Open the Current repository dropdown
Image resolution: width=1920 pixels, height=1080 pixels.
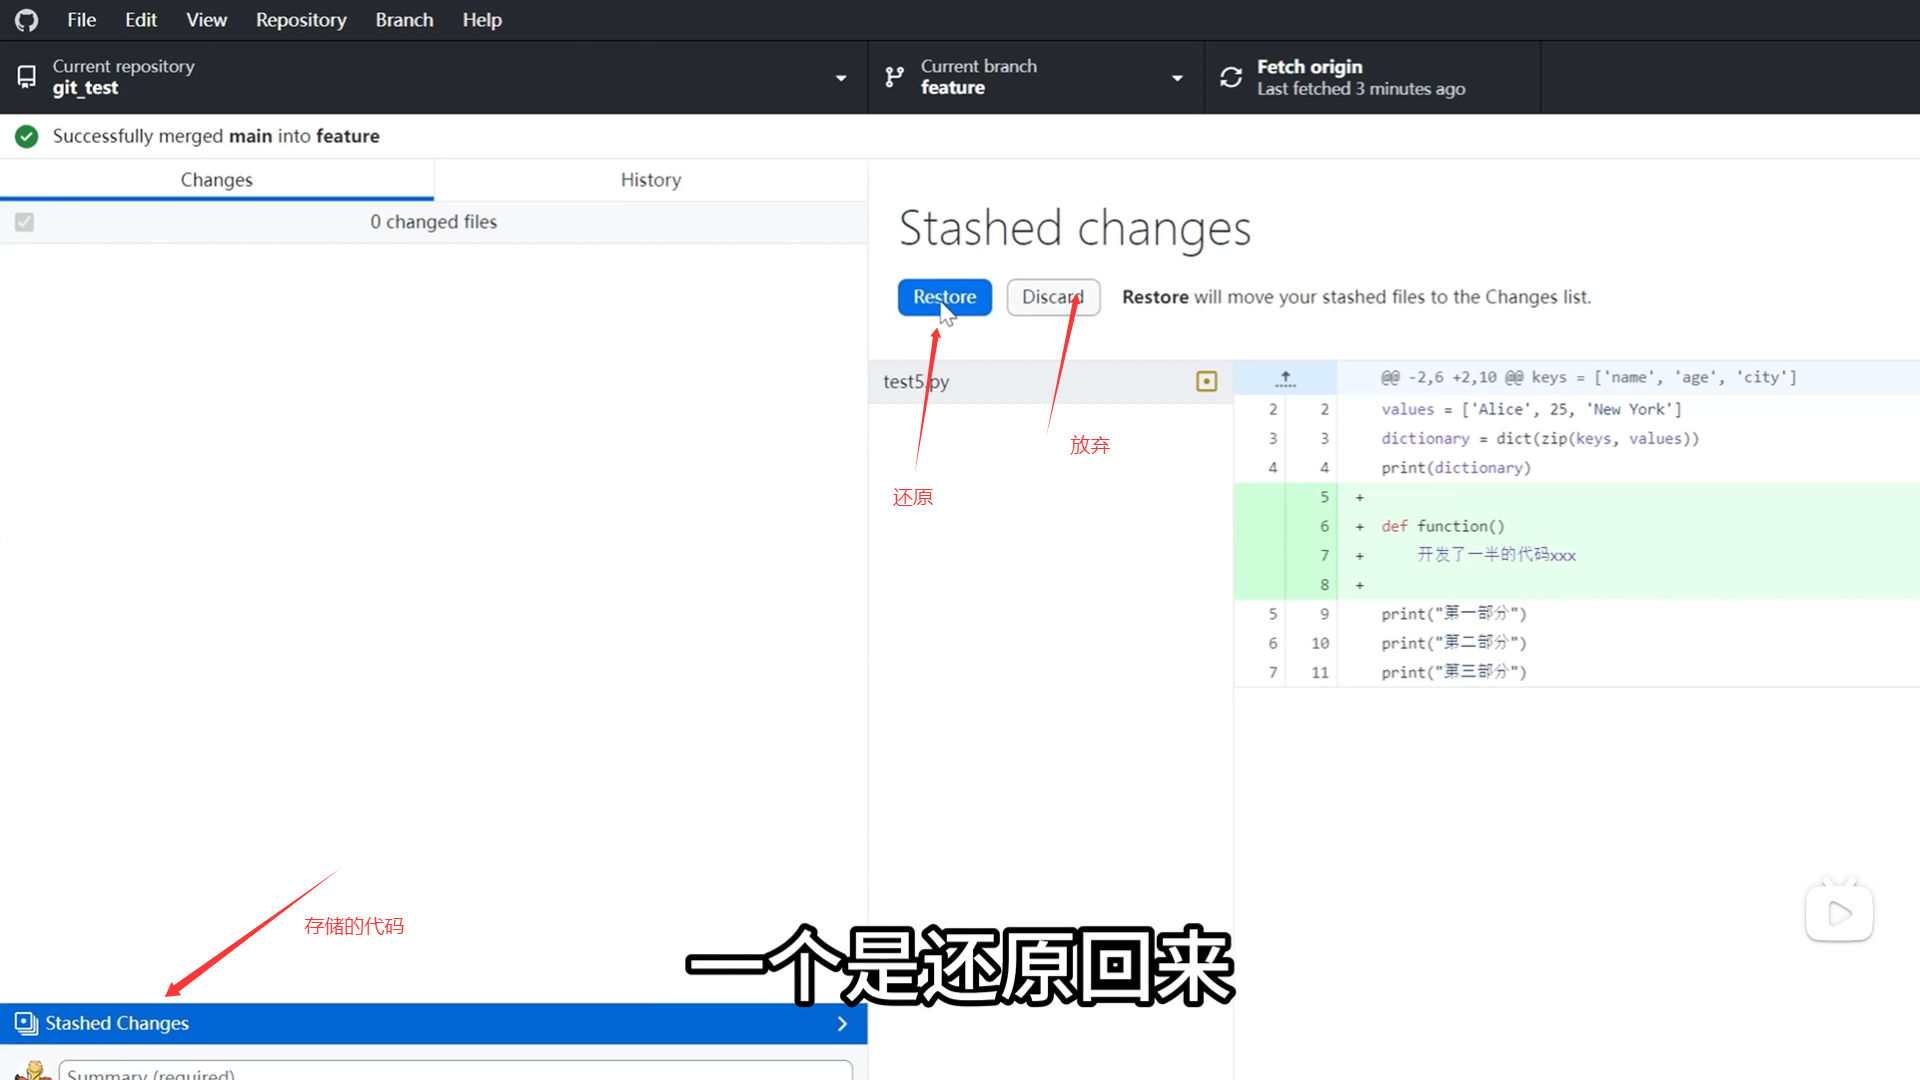[840, 77]
